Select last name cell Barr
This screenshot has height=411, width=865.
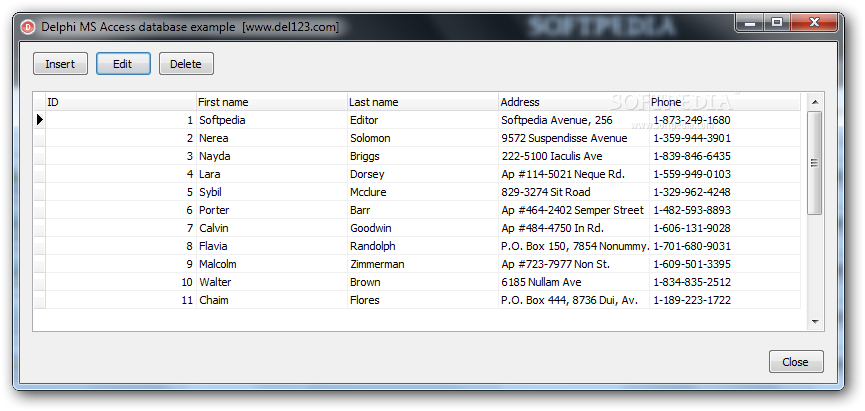click(423, 210)
